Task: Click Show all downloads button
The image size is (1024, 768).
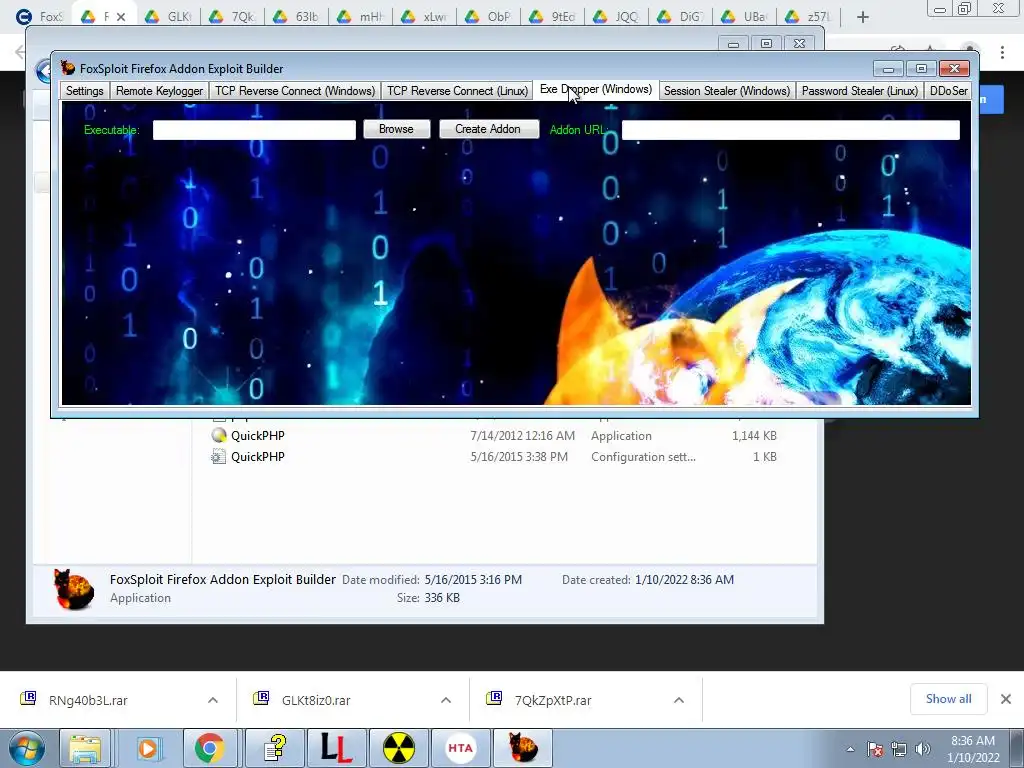Action: [948, 699]
